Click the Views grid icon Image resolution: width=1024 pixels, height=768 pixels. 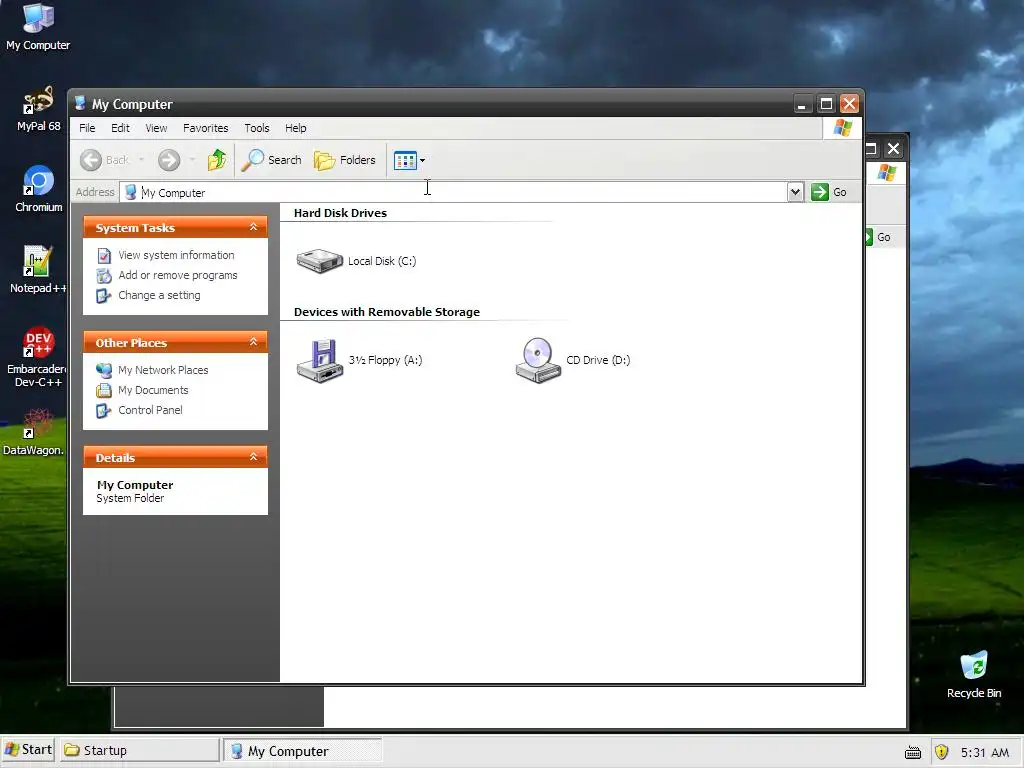pos(405,160)
